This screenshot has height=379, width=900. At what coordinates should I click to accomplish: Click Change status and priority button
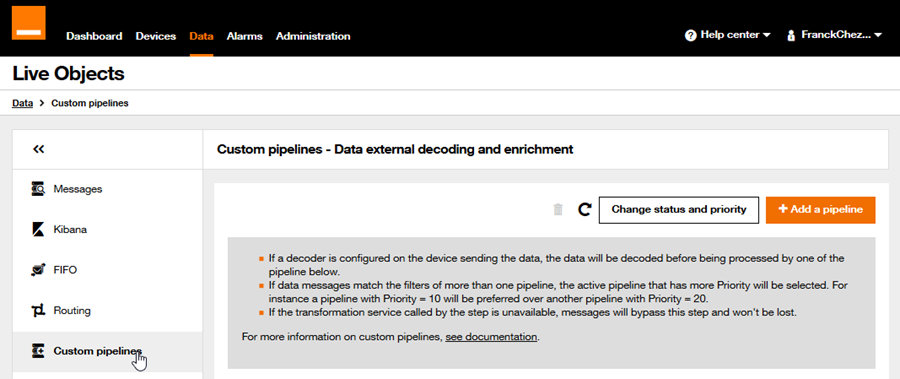[679, 210]
